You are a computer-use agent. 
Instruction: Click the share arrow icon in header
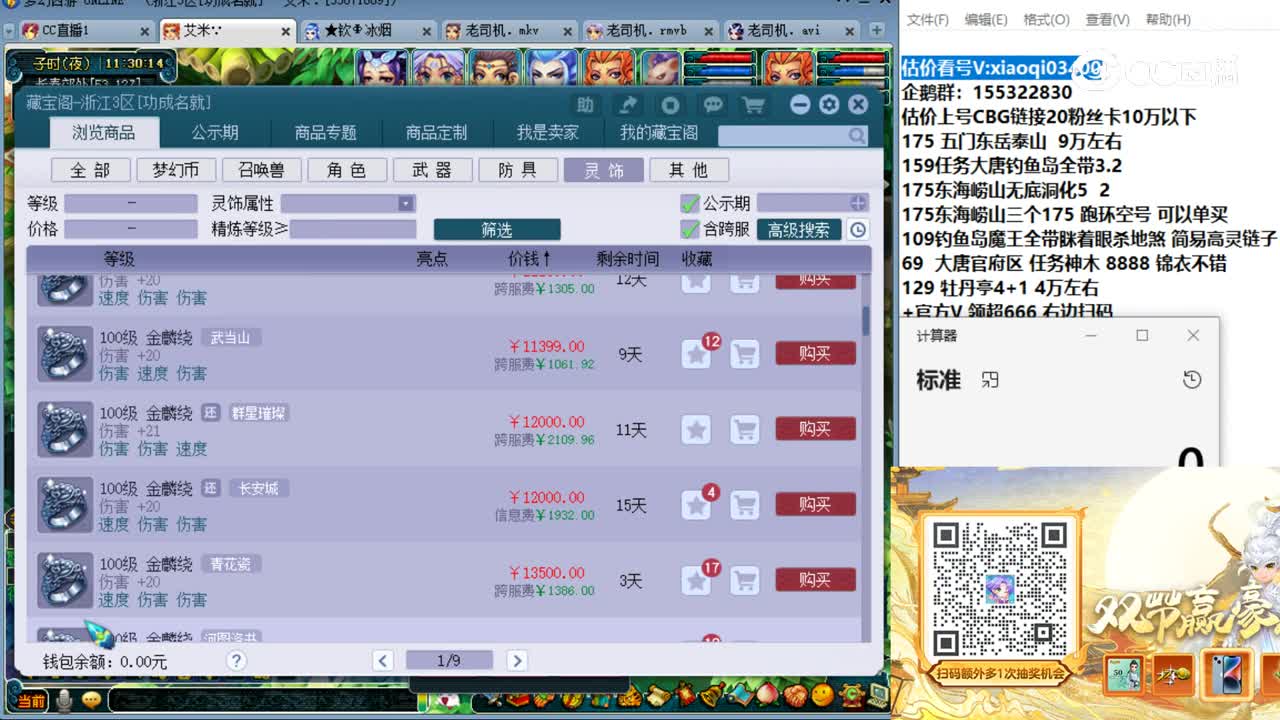point(629,105)
